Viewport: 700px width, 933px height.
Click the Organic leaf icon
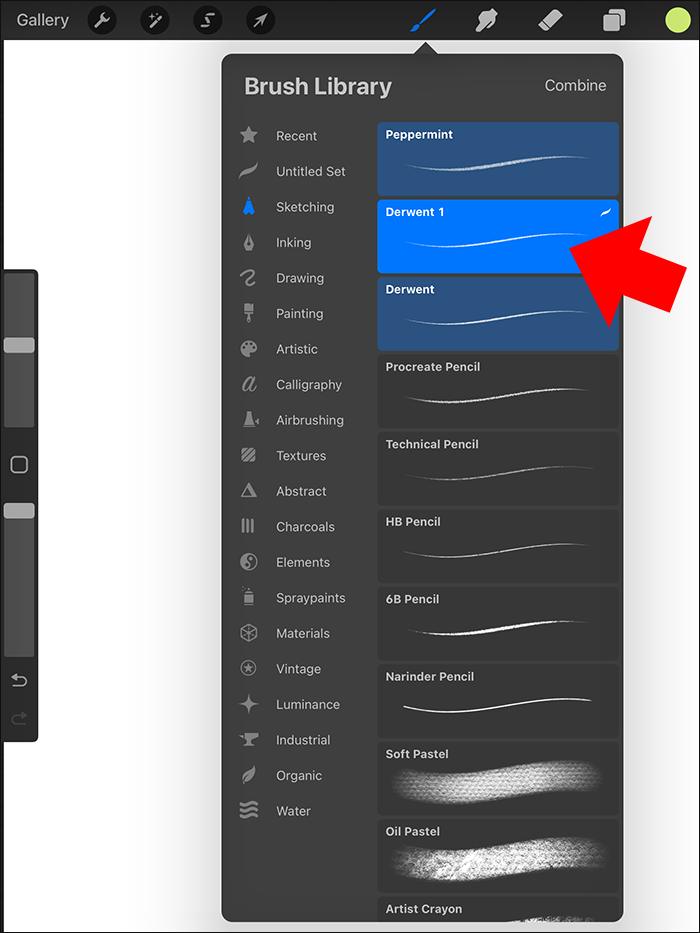click(x=249, y=775)
